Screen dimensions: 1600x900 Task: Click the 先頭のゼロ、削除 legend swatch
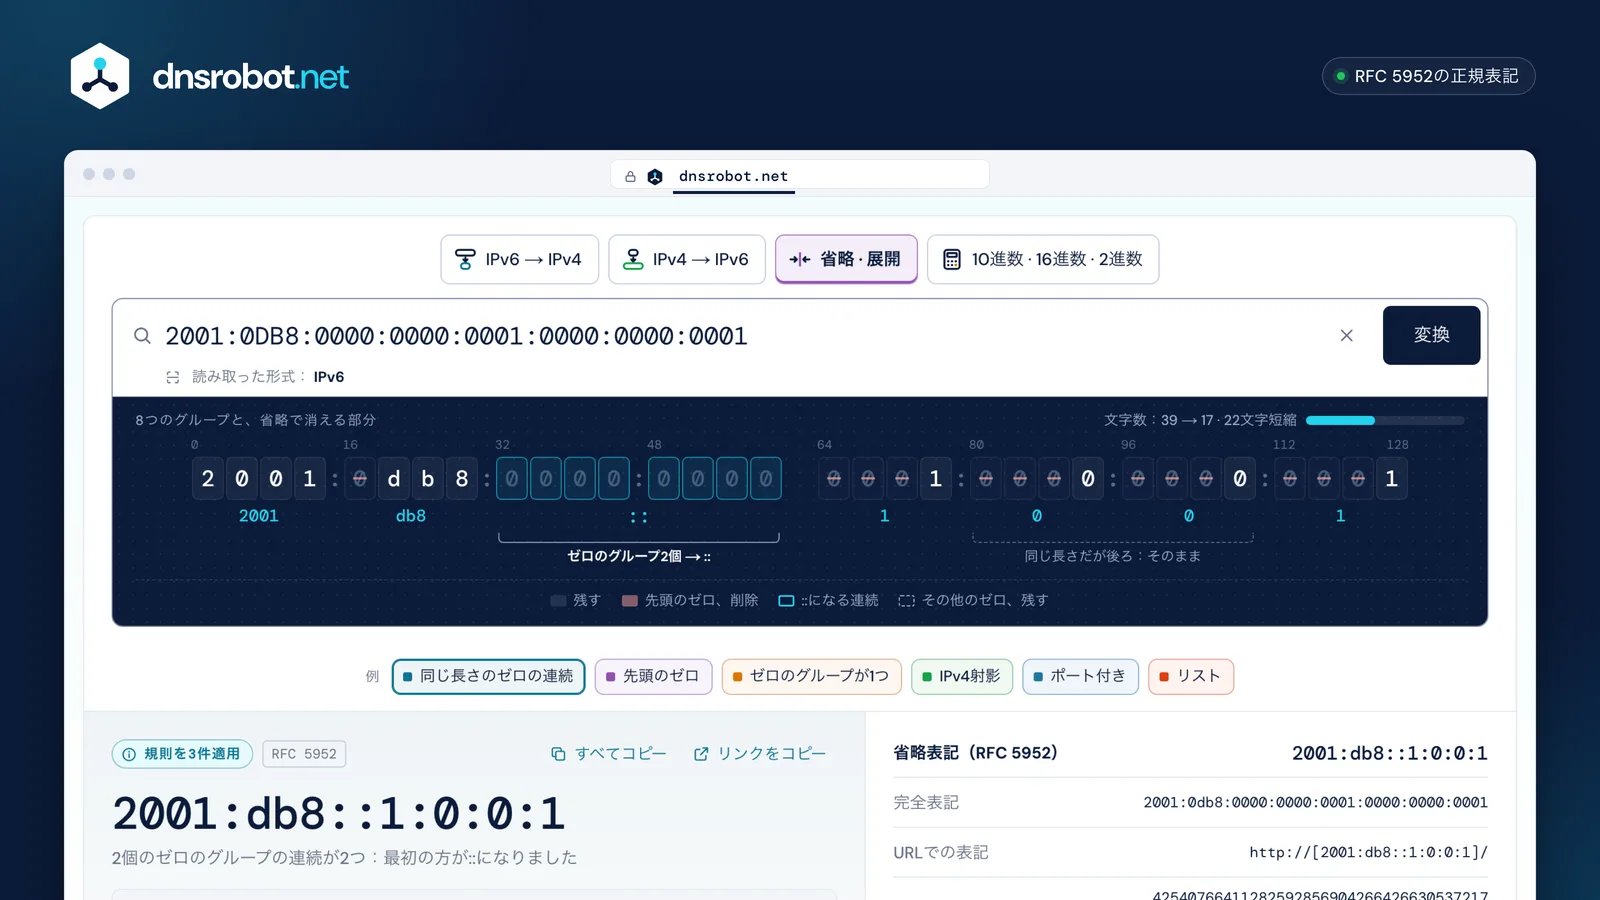[x=630, y=601]
